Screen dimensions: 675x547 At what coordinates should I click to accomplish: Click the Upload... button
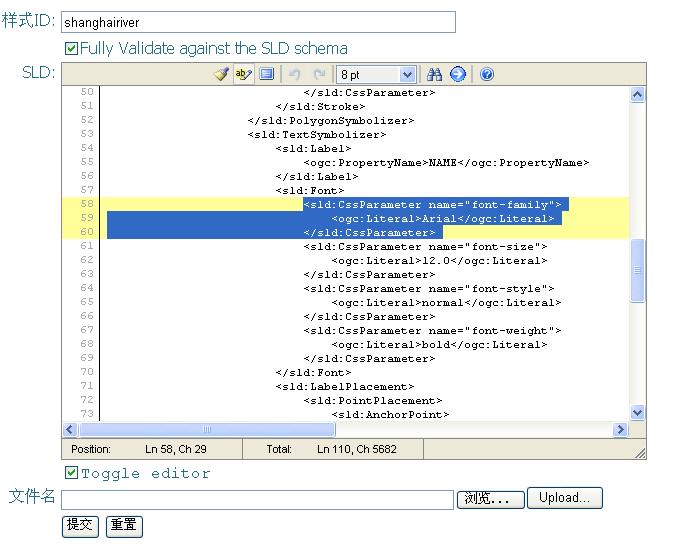(564, 498)
